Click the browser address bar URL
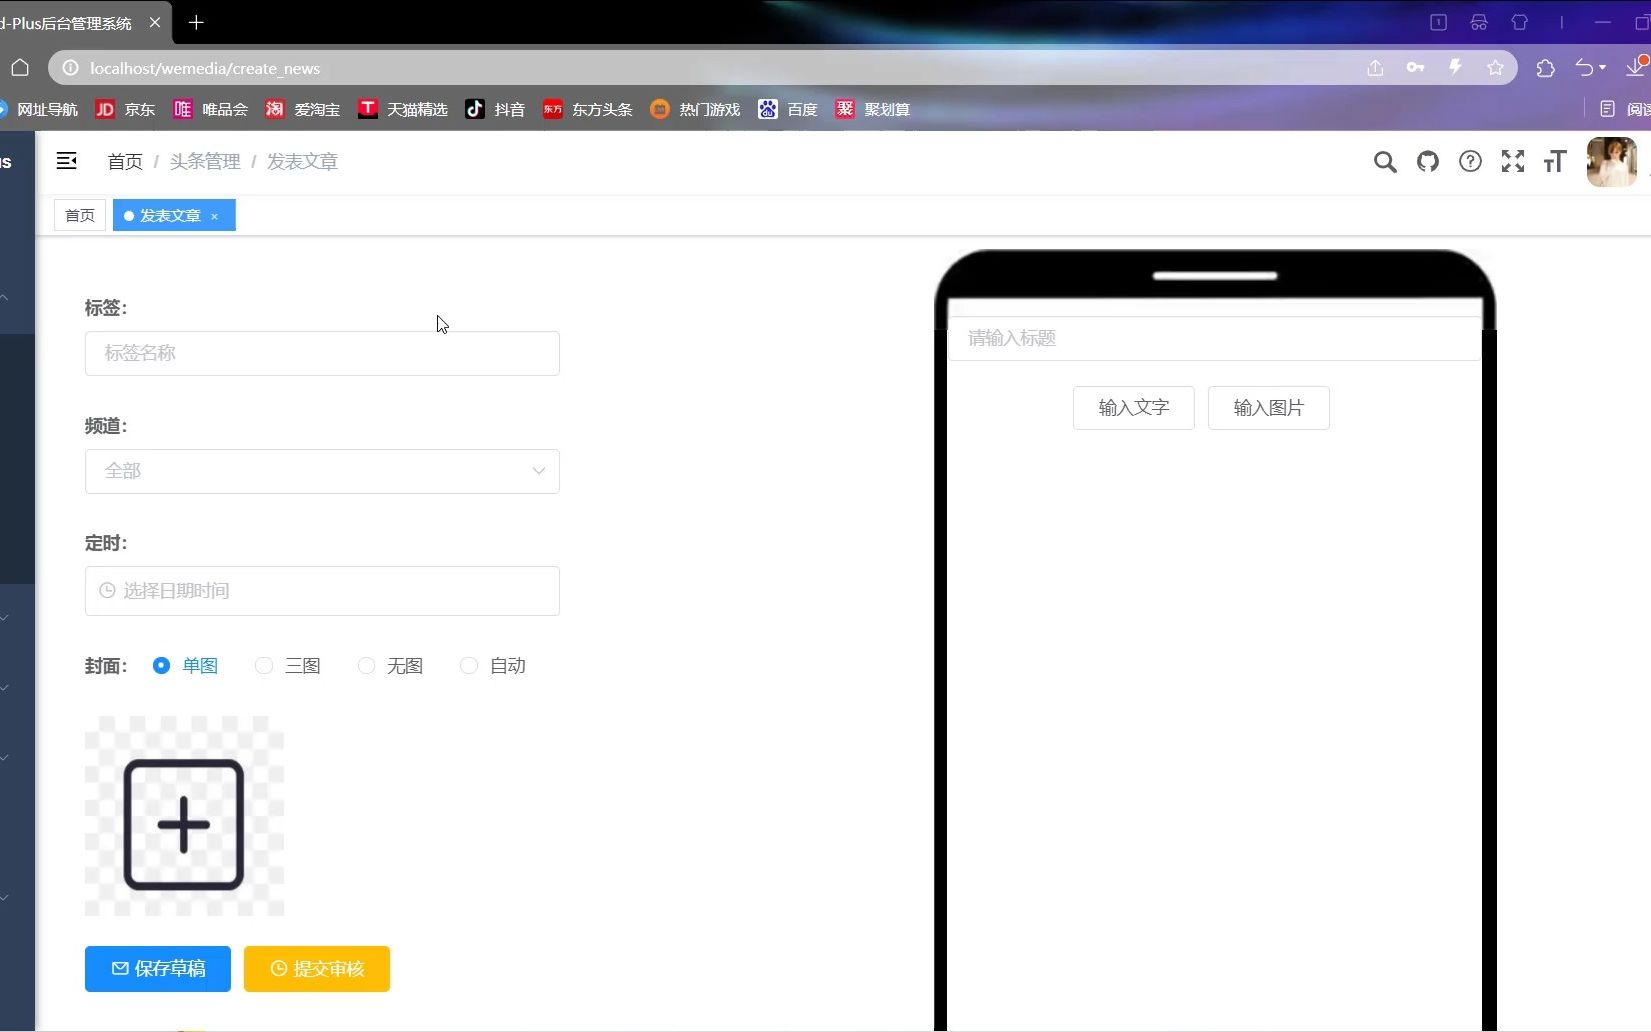This screenshot has width=1651, height=1032. pyautogui.click(x=205, y=68)
